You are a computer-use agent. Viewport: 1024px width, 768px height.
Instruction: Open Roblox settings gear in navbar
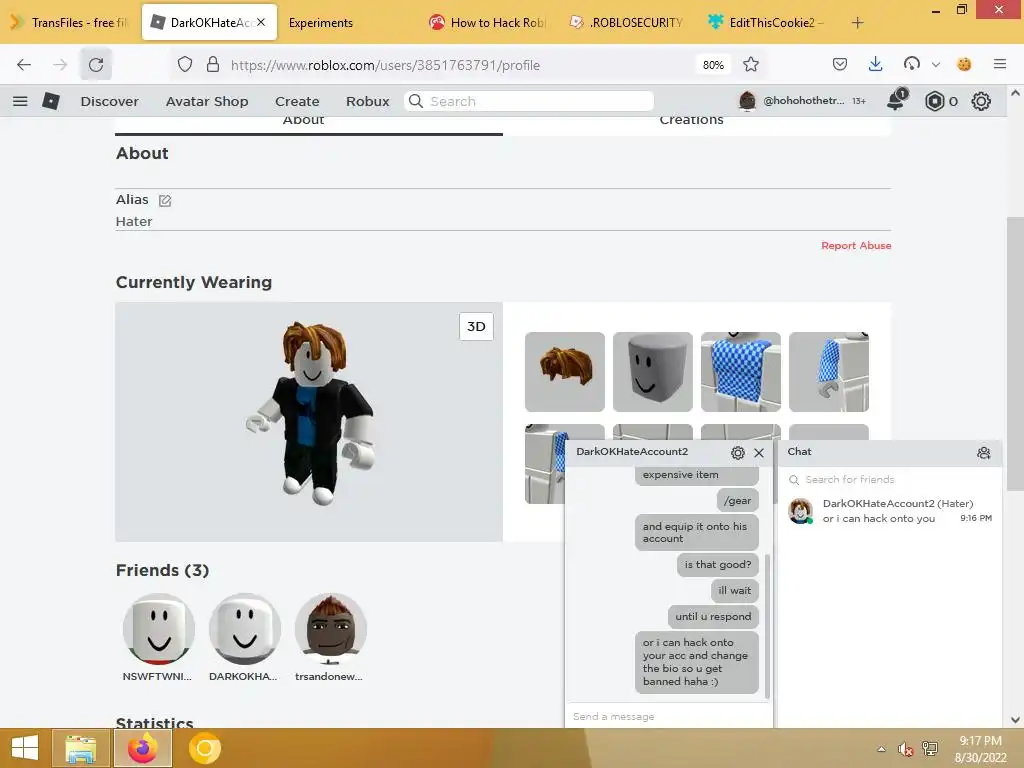[x=981, y=101]
